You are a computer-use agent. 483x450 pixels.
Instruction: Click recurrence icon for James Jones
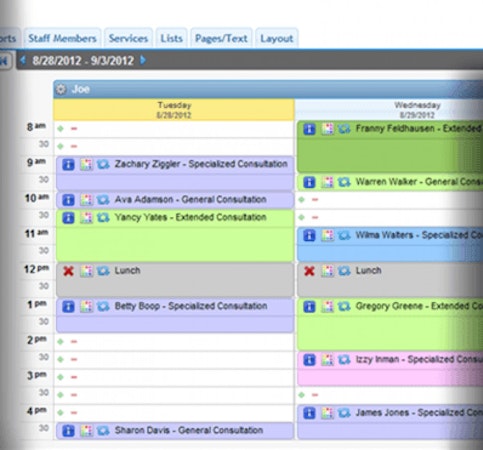coord(344,413)
